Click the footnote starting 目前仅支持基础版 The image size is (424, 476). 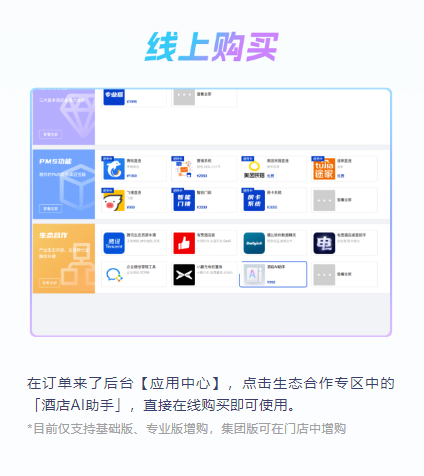coord(187,429)
